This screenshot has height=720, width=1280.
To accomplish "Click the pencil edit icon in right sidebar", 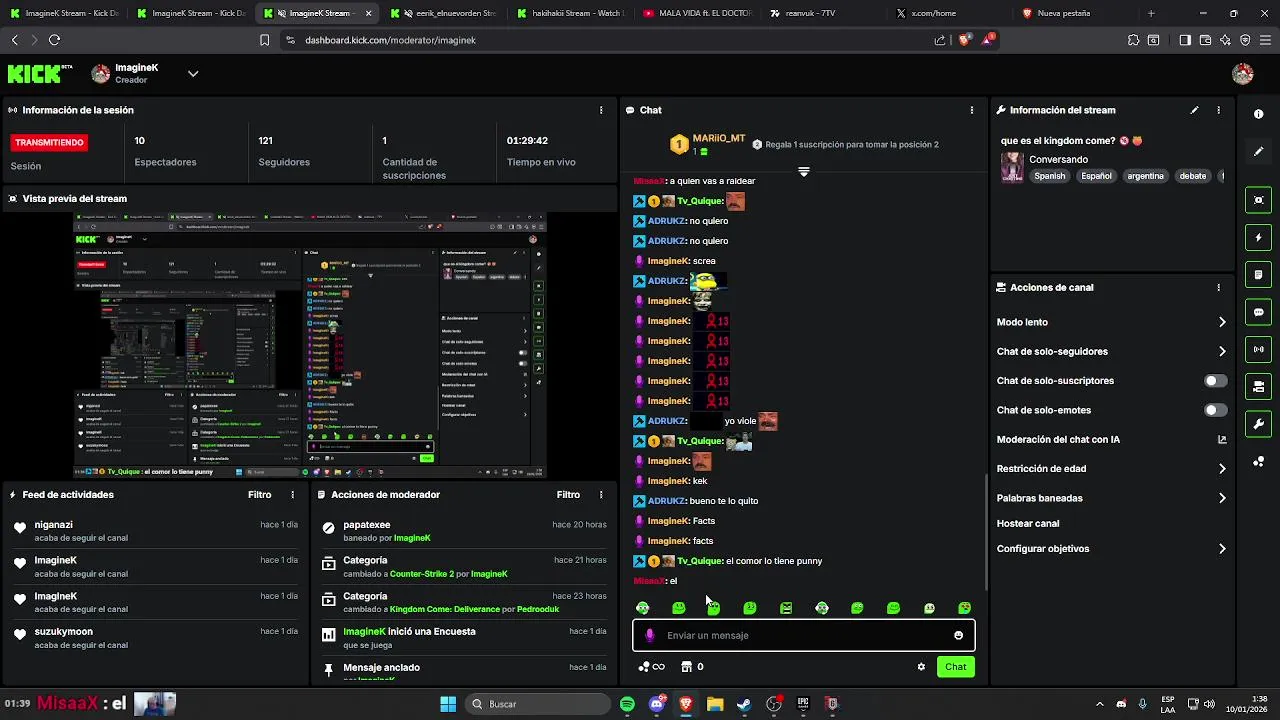I will pyautogui.click(x=1259, y=151).
